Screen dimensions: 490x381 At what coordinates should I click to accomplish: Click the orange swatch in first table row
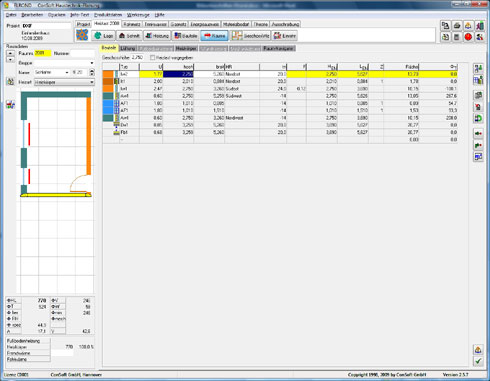tap(108, 74)
